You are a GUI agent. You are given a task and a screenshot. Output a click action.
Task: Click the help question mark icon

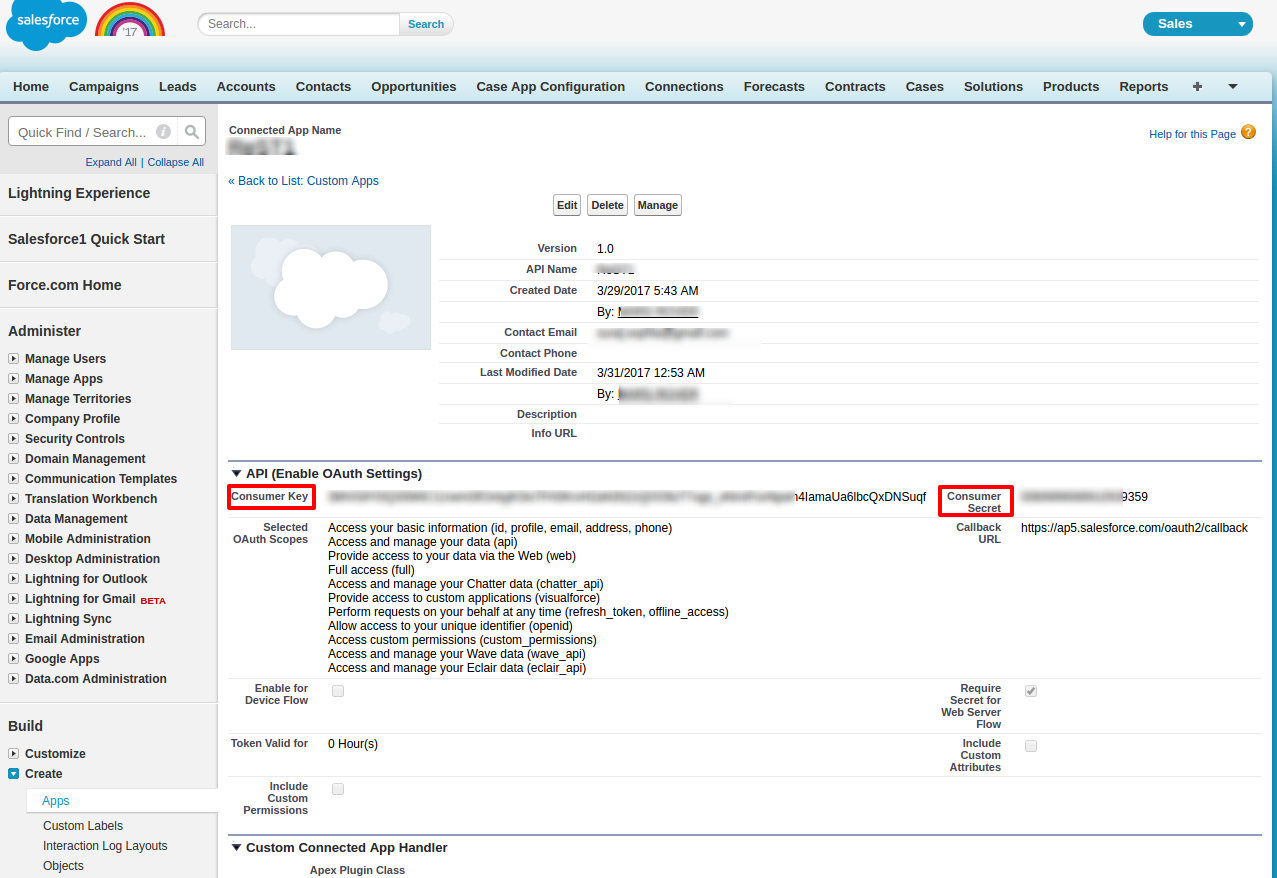pyautogui.click(x=1248, y=132)
